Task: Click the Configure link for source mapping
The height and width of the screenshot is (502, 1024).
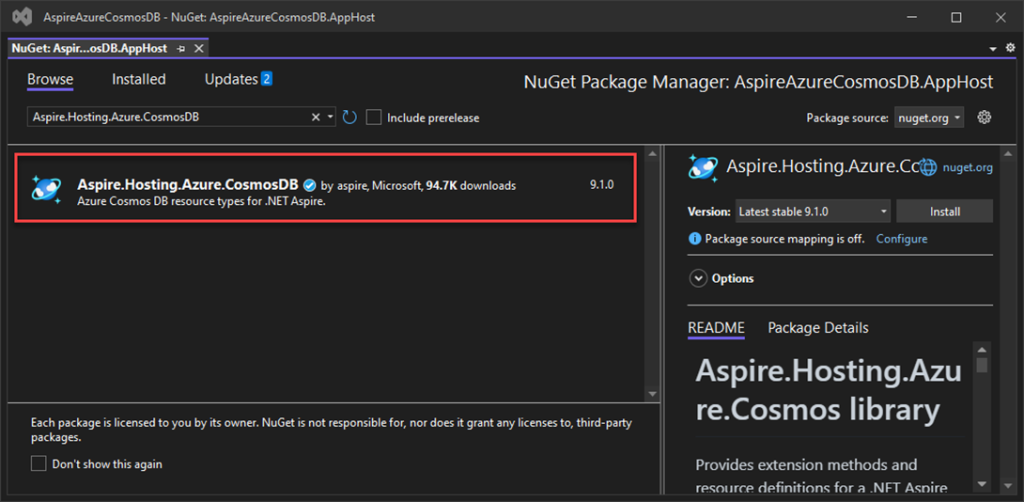Action: point(901,239)
